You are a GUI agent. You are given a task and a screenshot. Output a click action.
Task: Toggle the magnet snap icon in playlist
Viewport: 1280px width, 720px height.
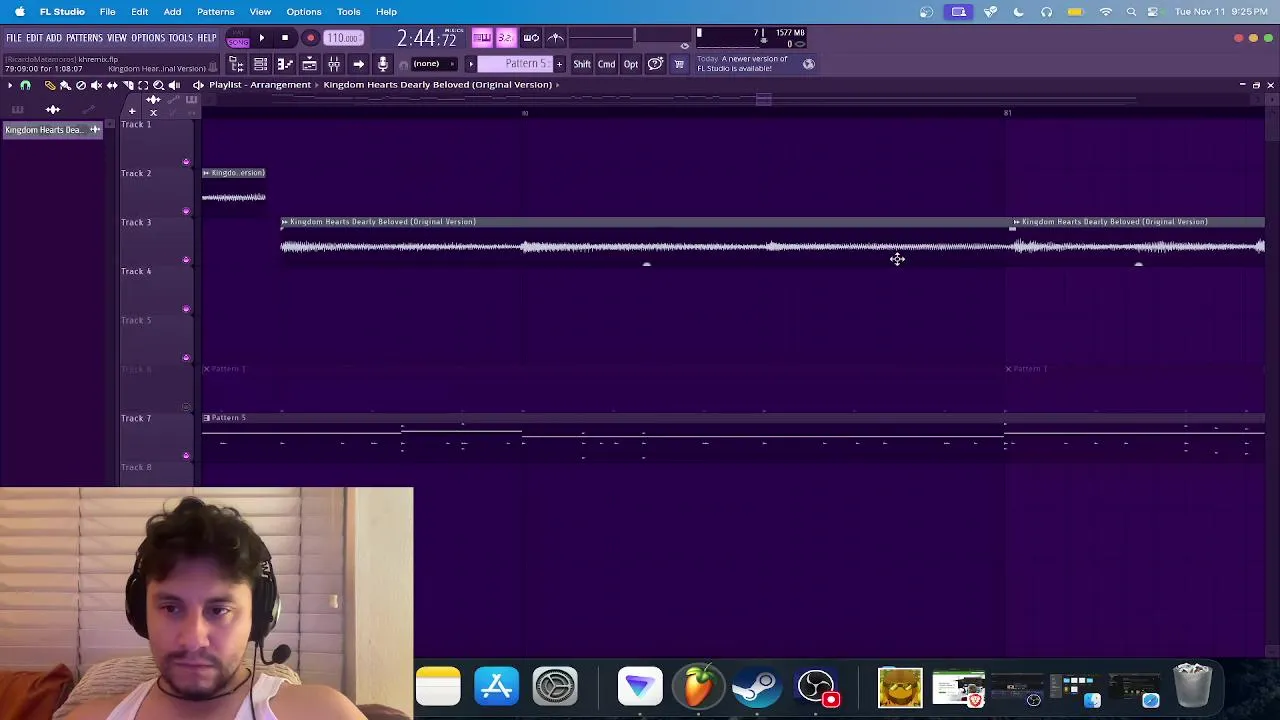click(25, 85)
